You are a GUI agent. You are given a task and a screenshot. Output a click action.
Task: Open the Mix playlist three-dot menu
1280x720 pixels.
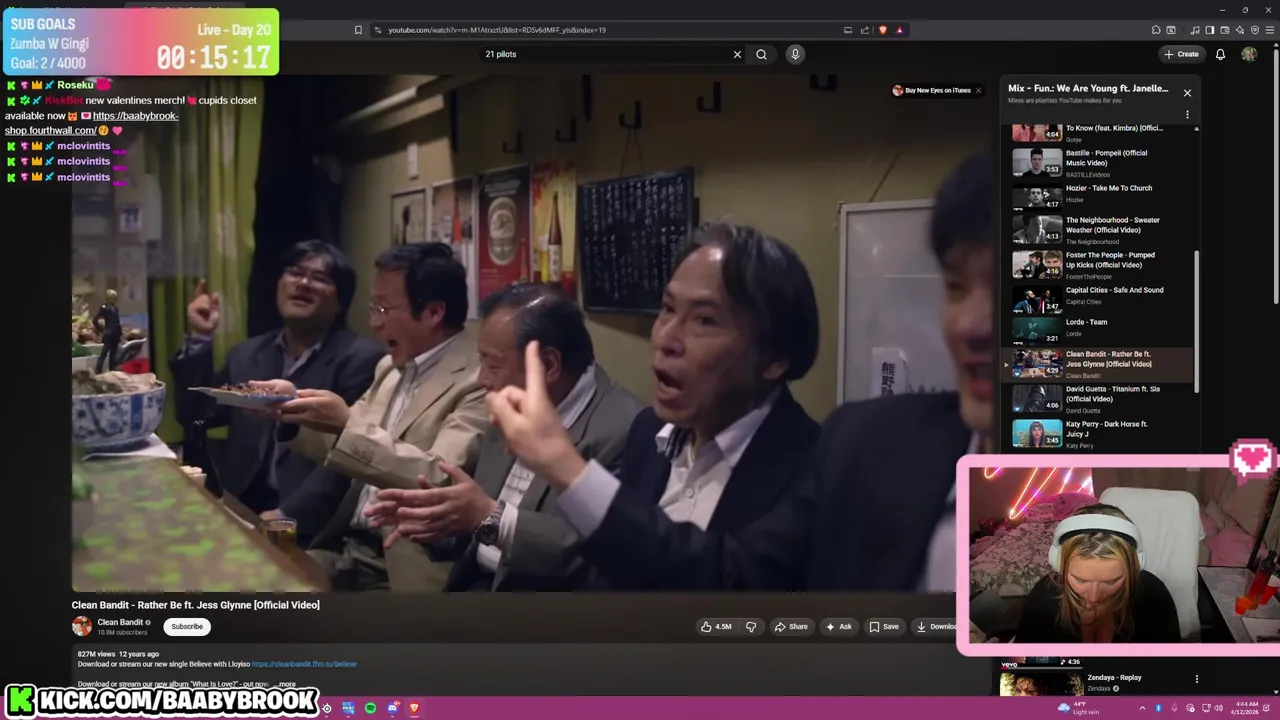pyautogui.click(x=1187, y=114)
